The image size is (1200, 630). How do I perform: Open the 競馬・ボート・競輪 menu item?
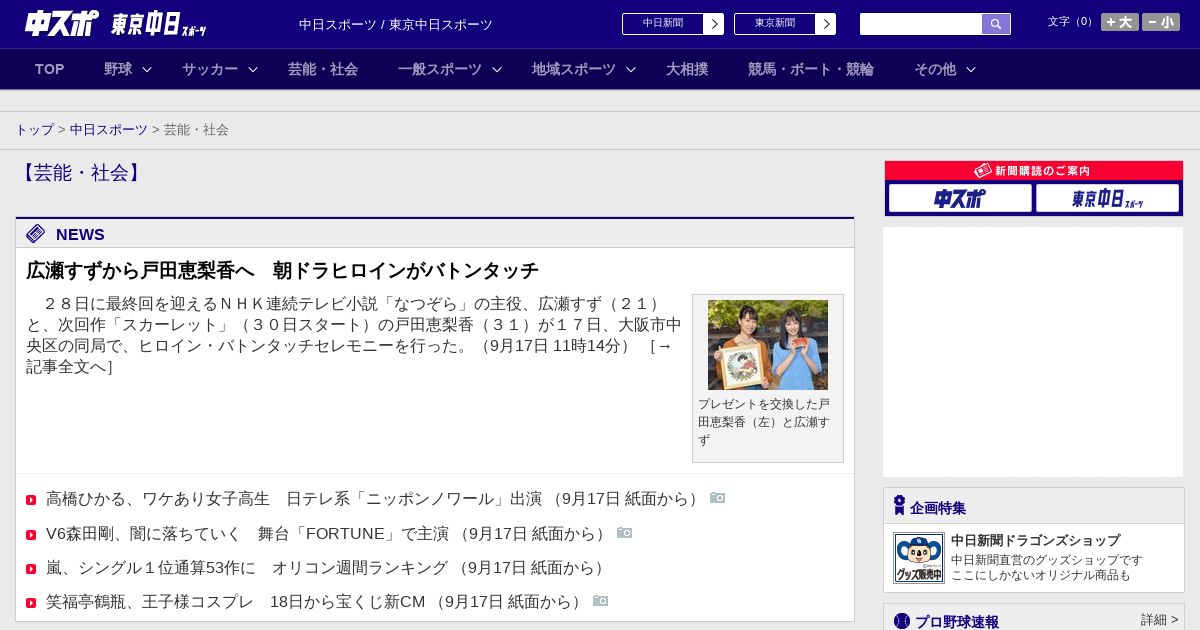811,69
